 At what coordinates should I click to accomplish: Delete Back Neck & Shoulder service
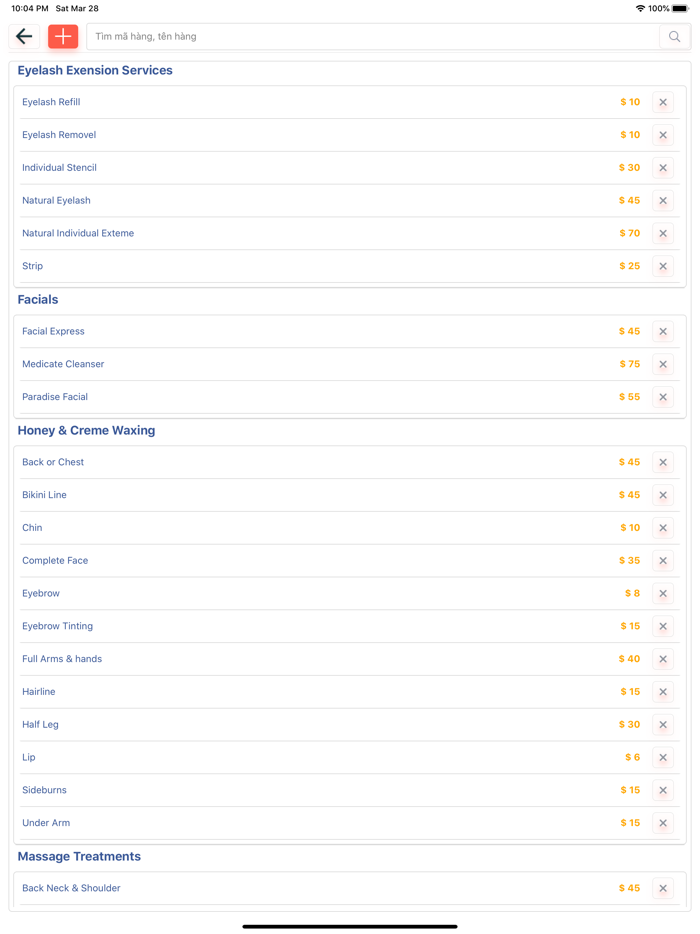(x=663, y=888)
